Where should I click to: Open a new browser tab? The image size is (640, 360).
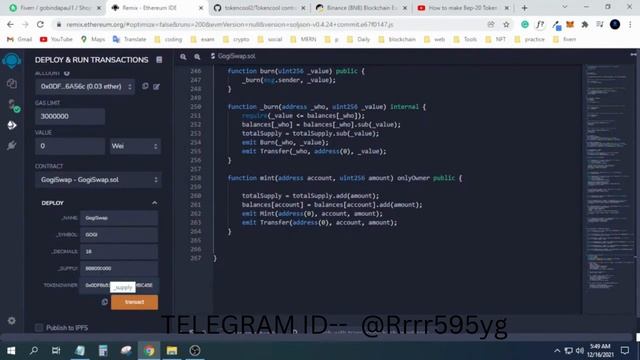pos(524,8)
